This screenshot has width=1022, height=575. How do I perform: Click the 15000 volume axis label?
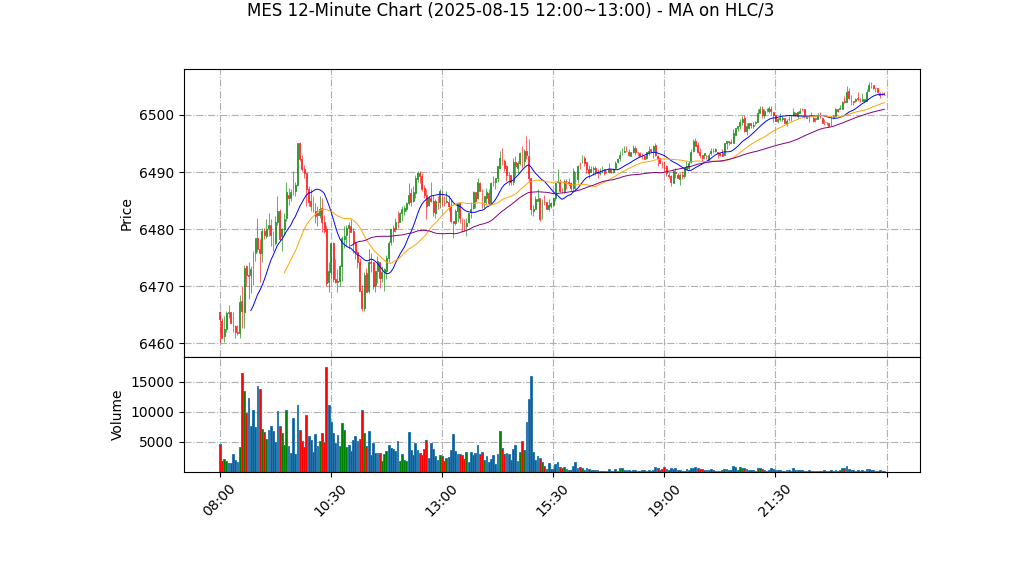click(x=153, y=382)
